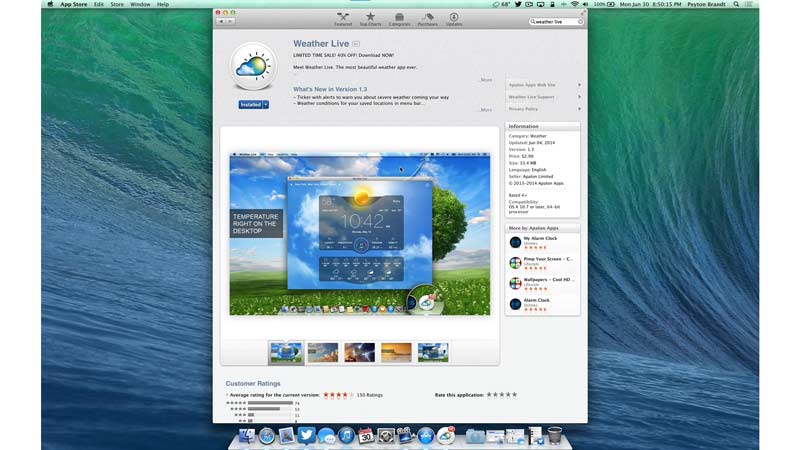This screenshot has width=800, height=450.
Task: Open Spotlight search in the menu bar
Action: 736,4
